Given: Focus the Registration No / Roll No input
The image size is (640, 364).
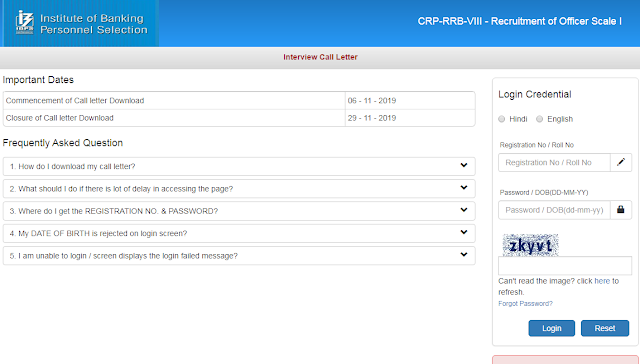Looking at the screenshot, I should tap(554, 162).
